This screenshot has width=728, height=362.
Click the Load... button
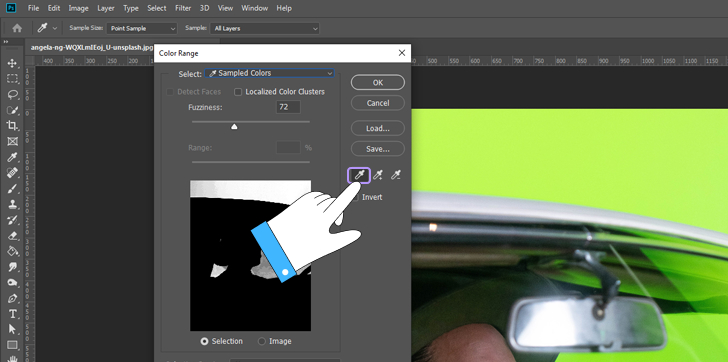pyautogui.click(x=378, y=129)
